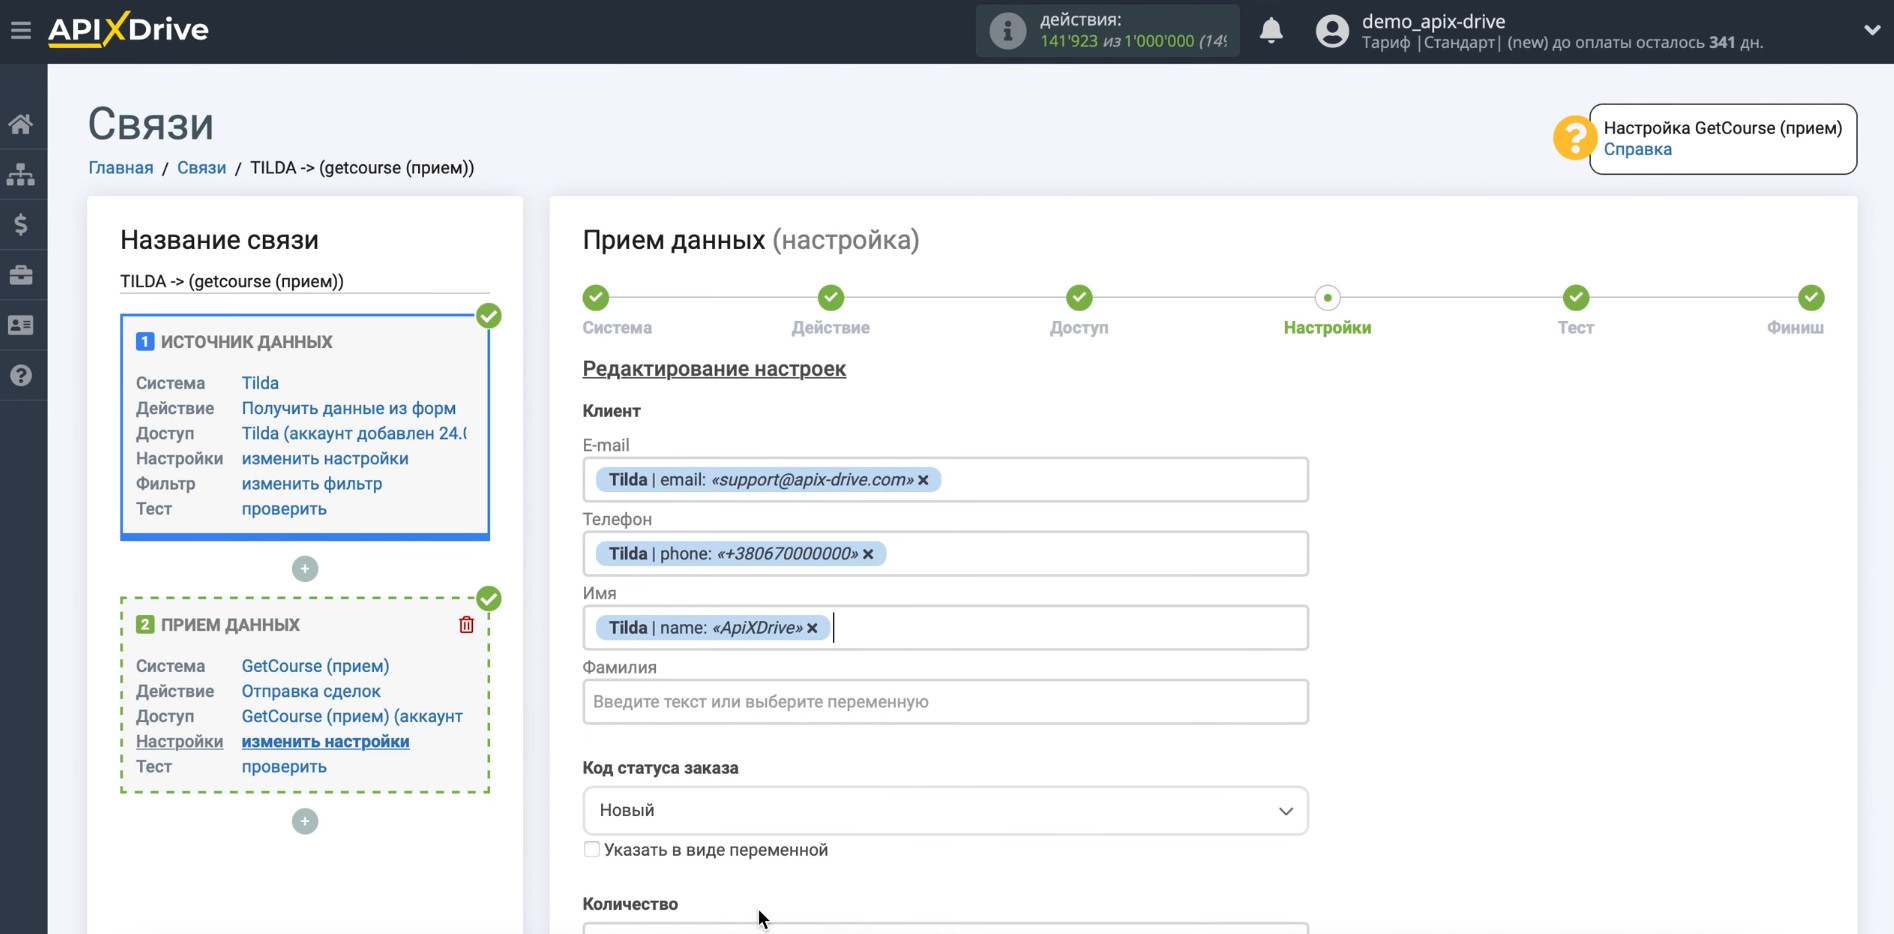Open the hamburger menu icon
This screenshot has height=934, width=1894.
(21, 30)
